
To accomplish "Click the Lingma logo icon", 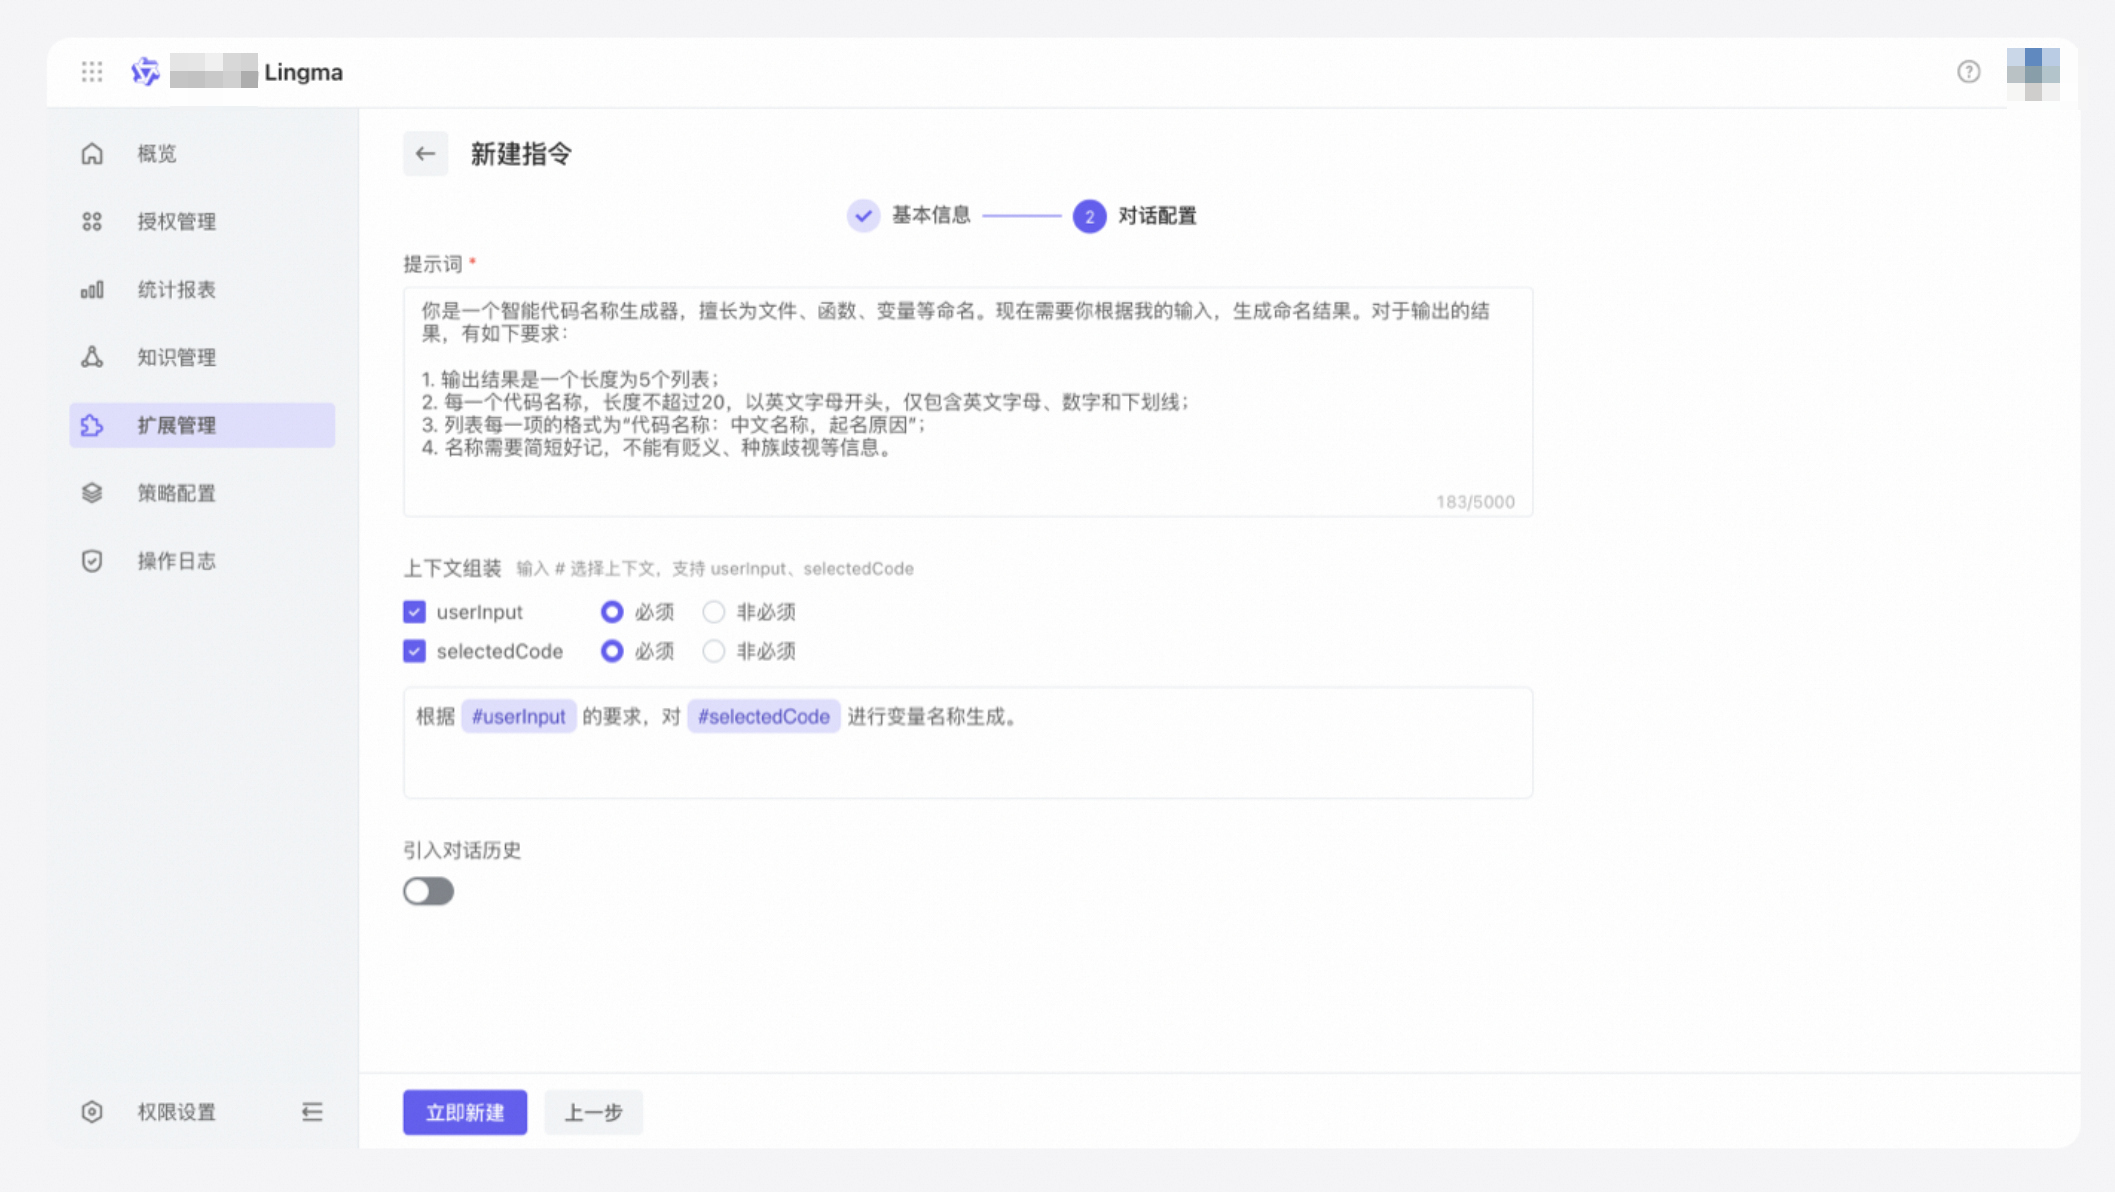I will coord(146,72).
